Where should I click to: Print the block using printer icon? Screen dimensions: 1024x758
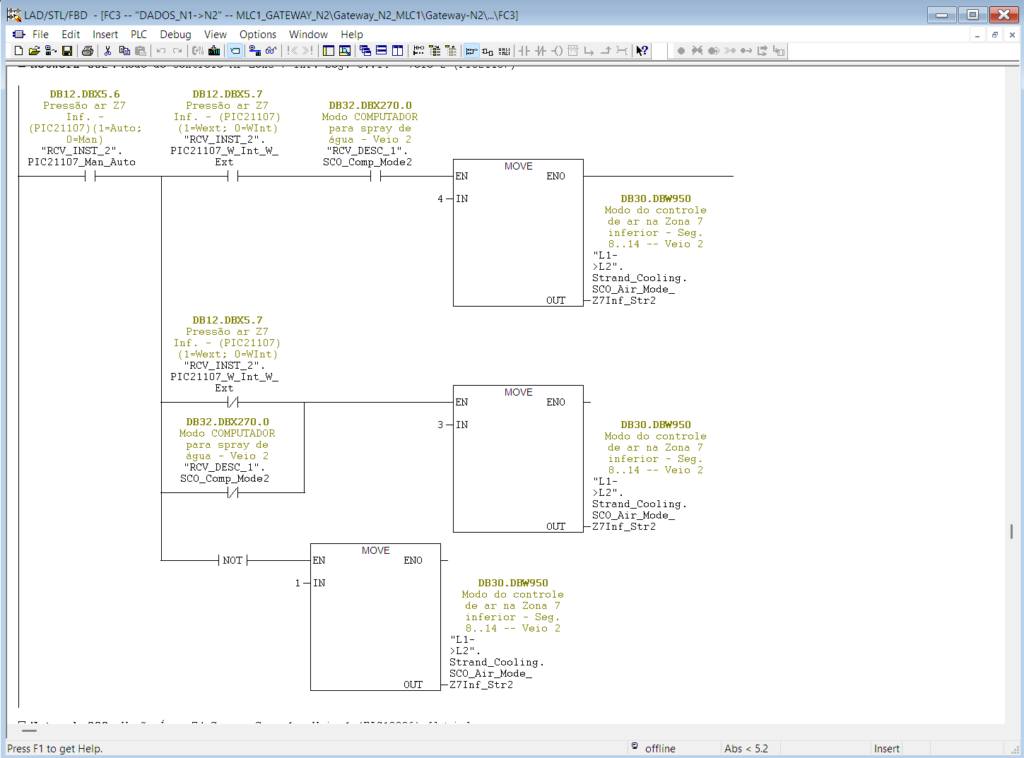point(88,51)
